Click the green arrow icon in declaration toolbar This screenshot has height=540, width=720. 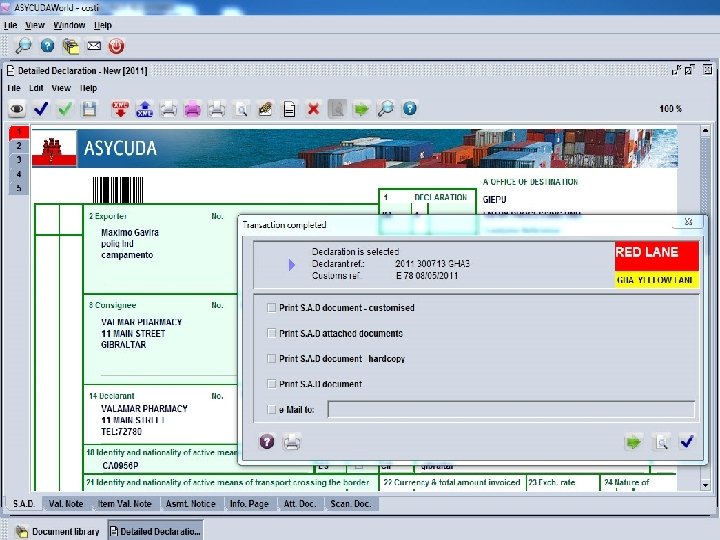[x=361, y=109]
